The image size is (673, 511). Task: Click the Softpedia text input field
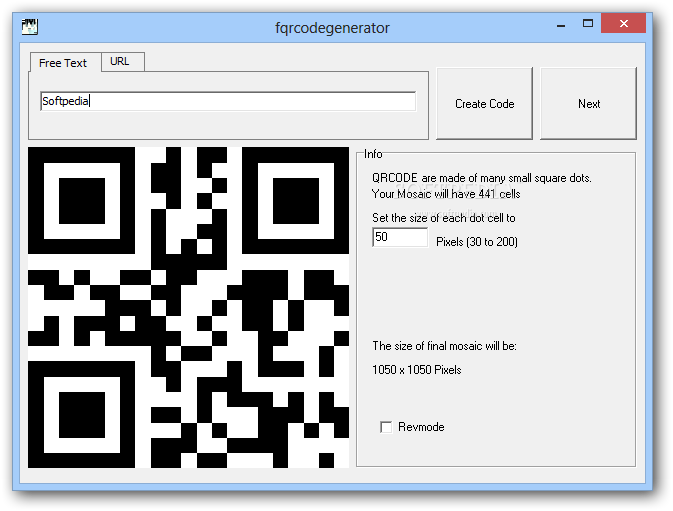coord(228,101)
